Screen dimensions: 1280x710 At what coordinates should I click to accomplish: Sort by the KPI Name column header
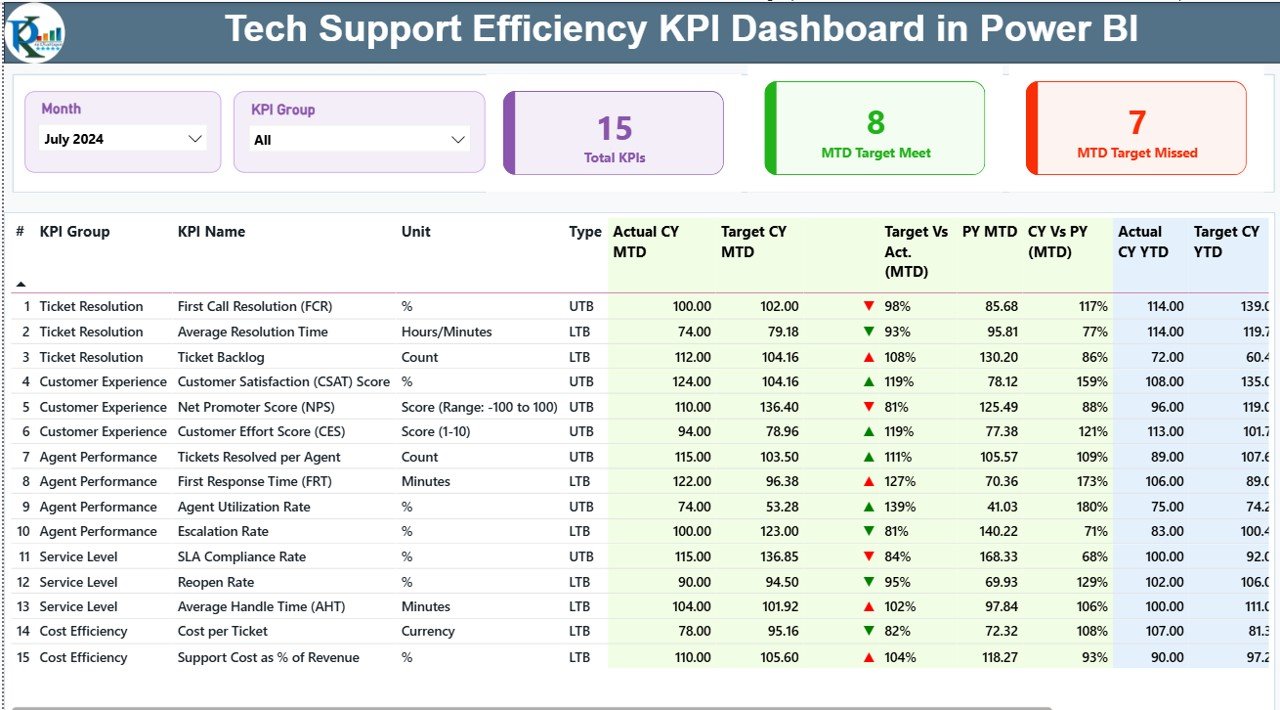coord(213,231)
